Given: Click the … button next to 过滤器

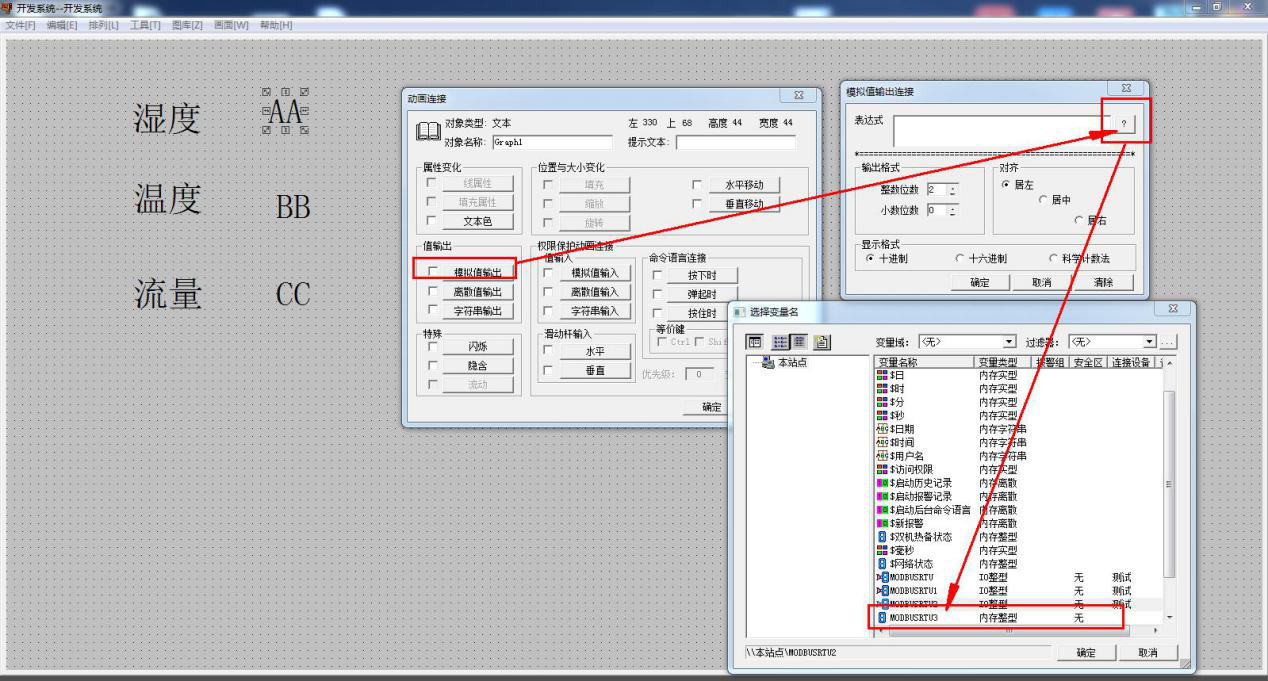Looking at the screenshot, I should coord(1167,342).
